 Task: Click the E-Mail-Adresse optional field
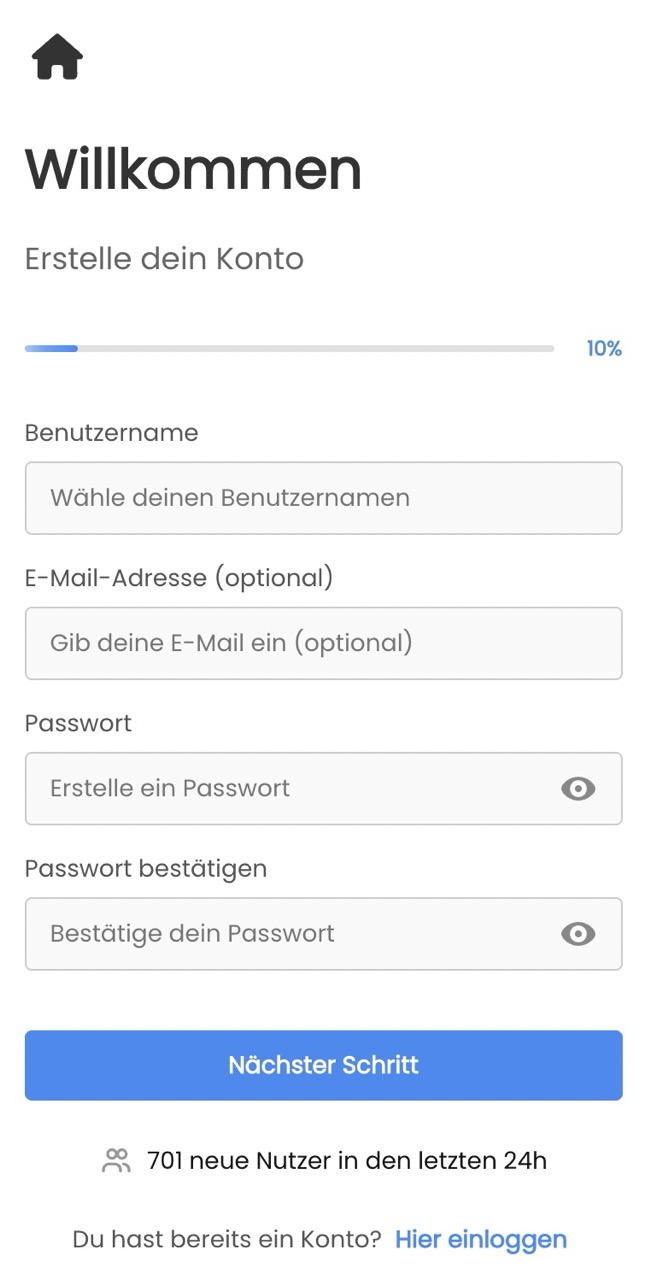324,643
